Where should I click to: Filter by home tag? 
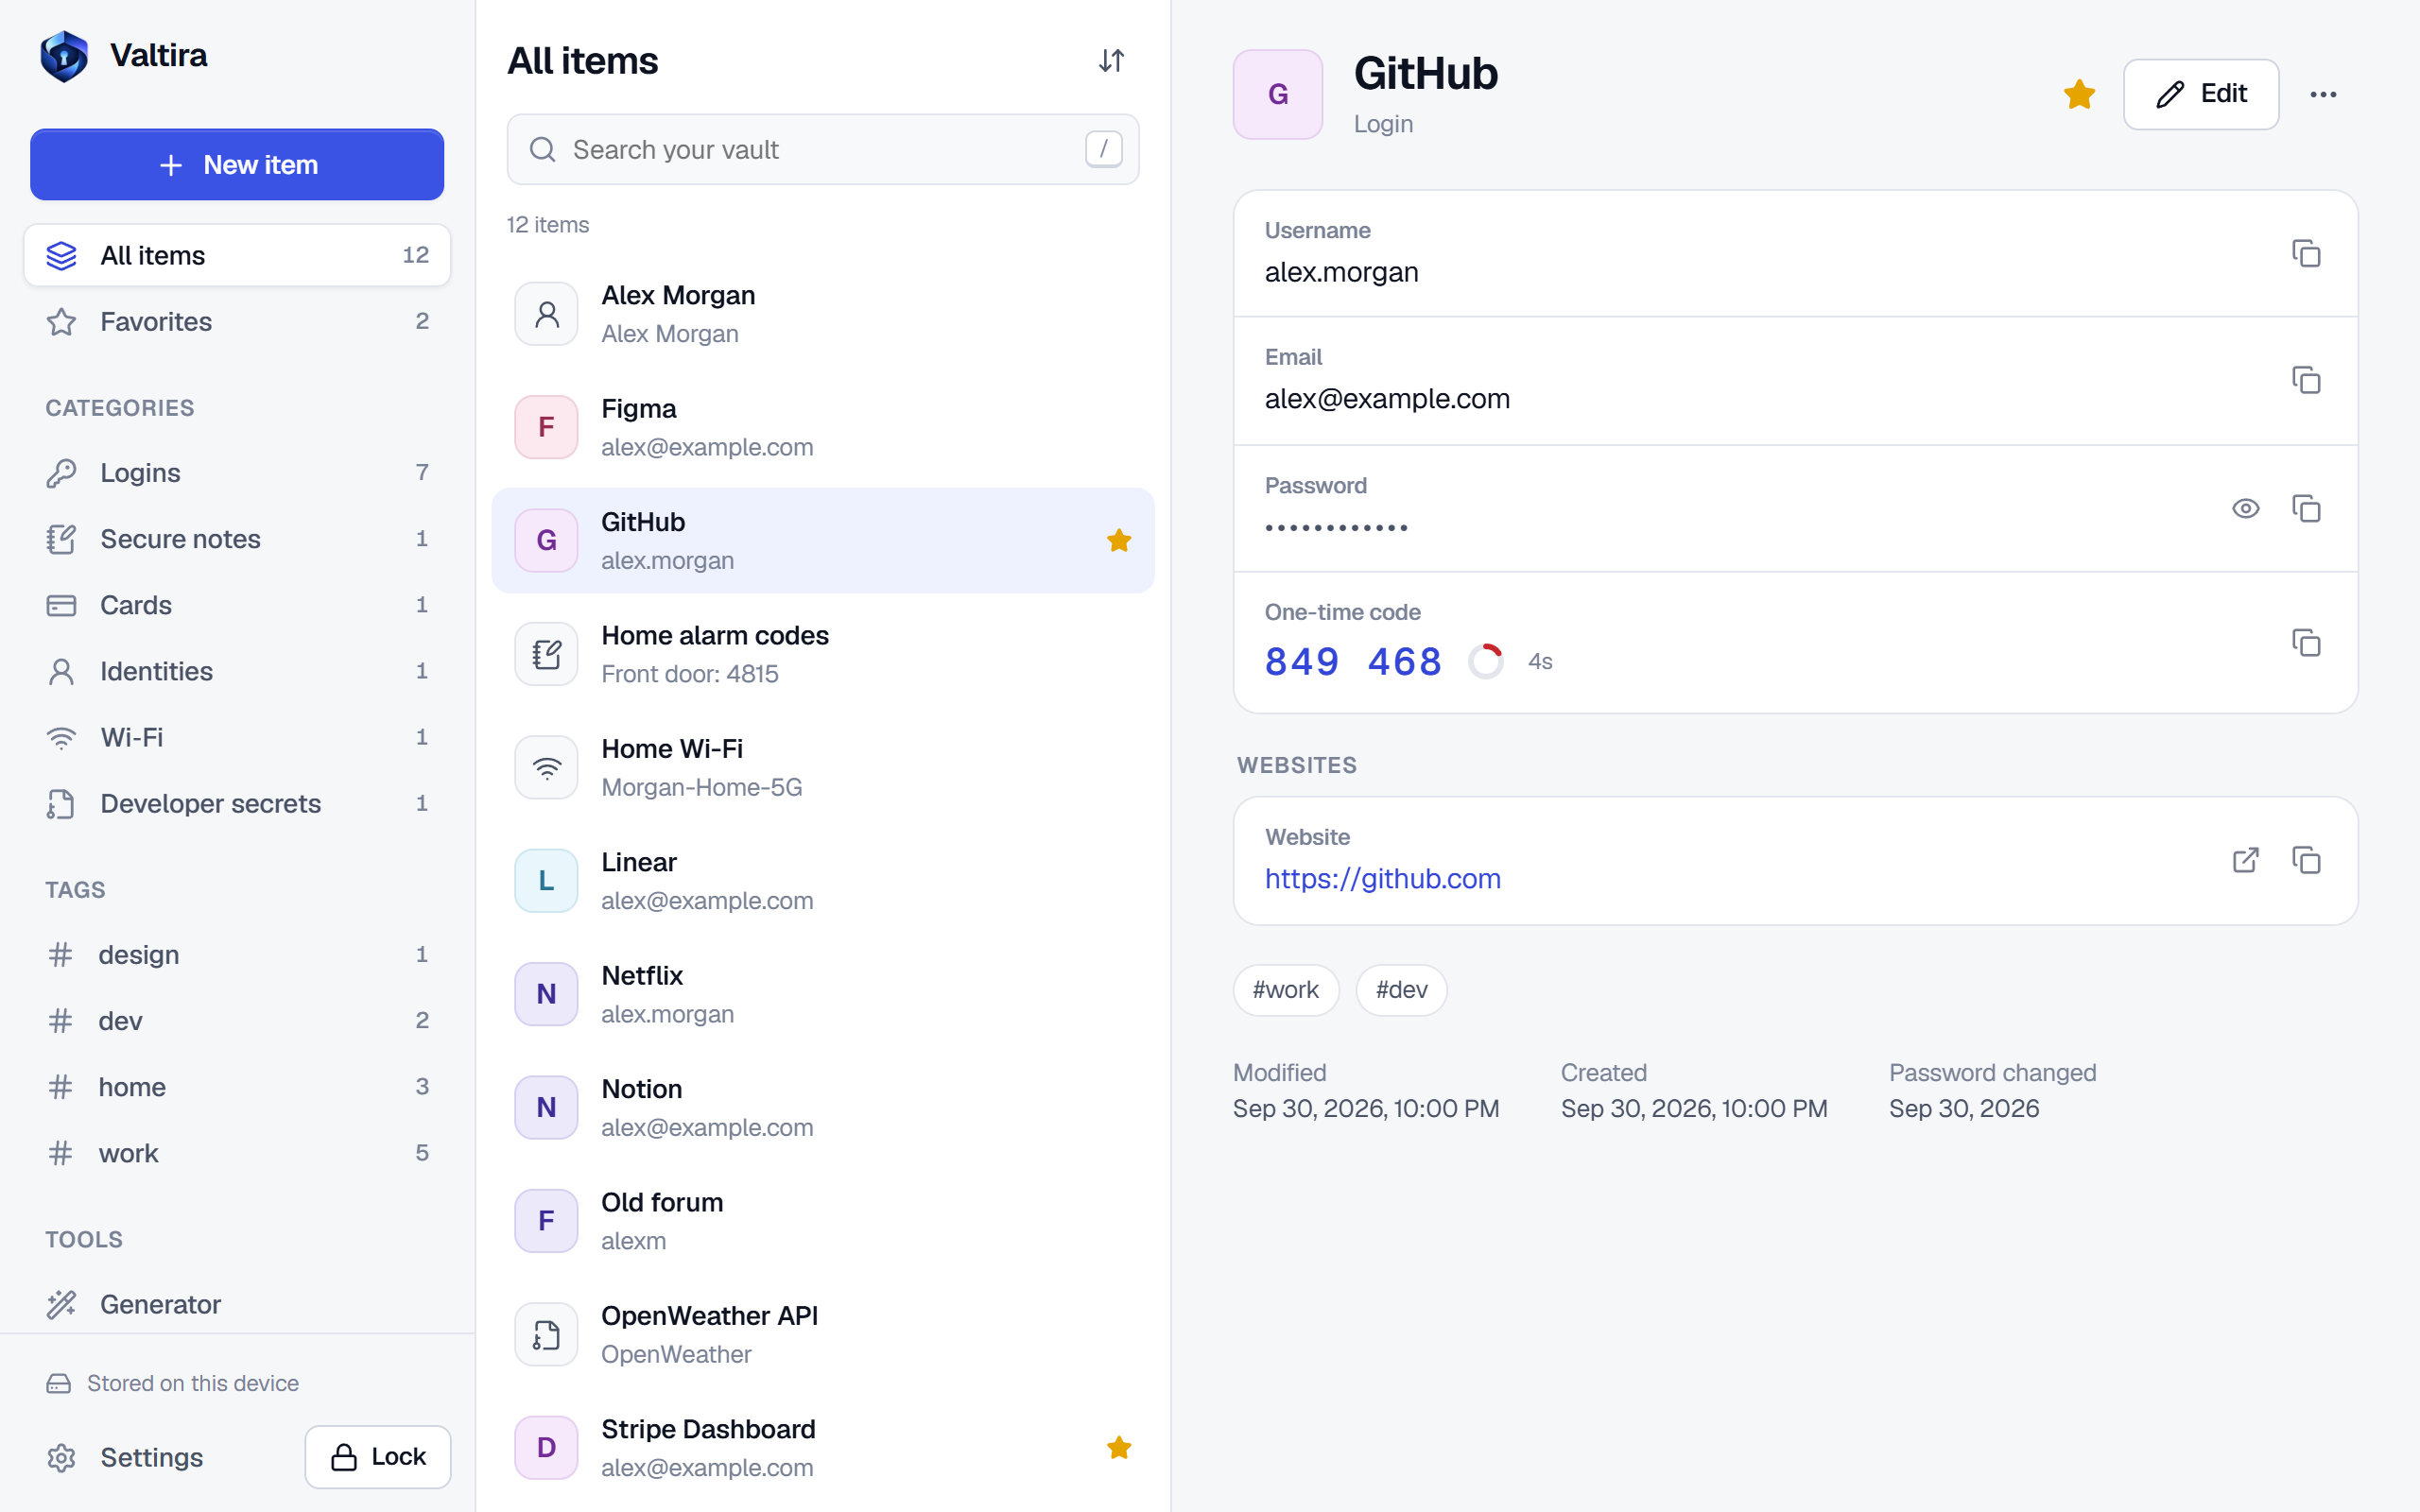click(x=237, y=1086)
